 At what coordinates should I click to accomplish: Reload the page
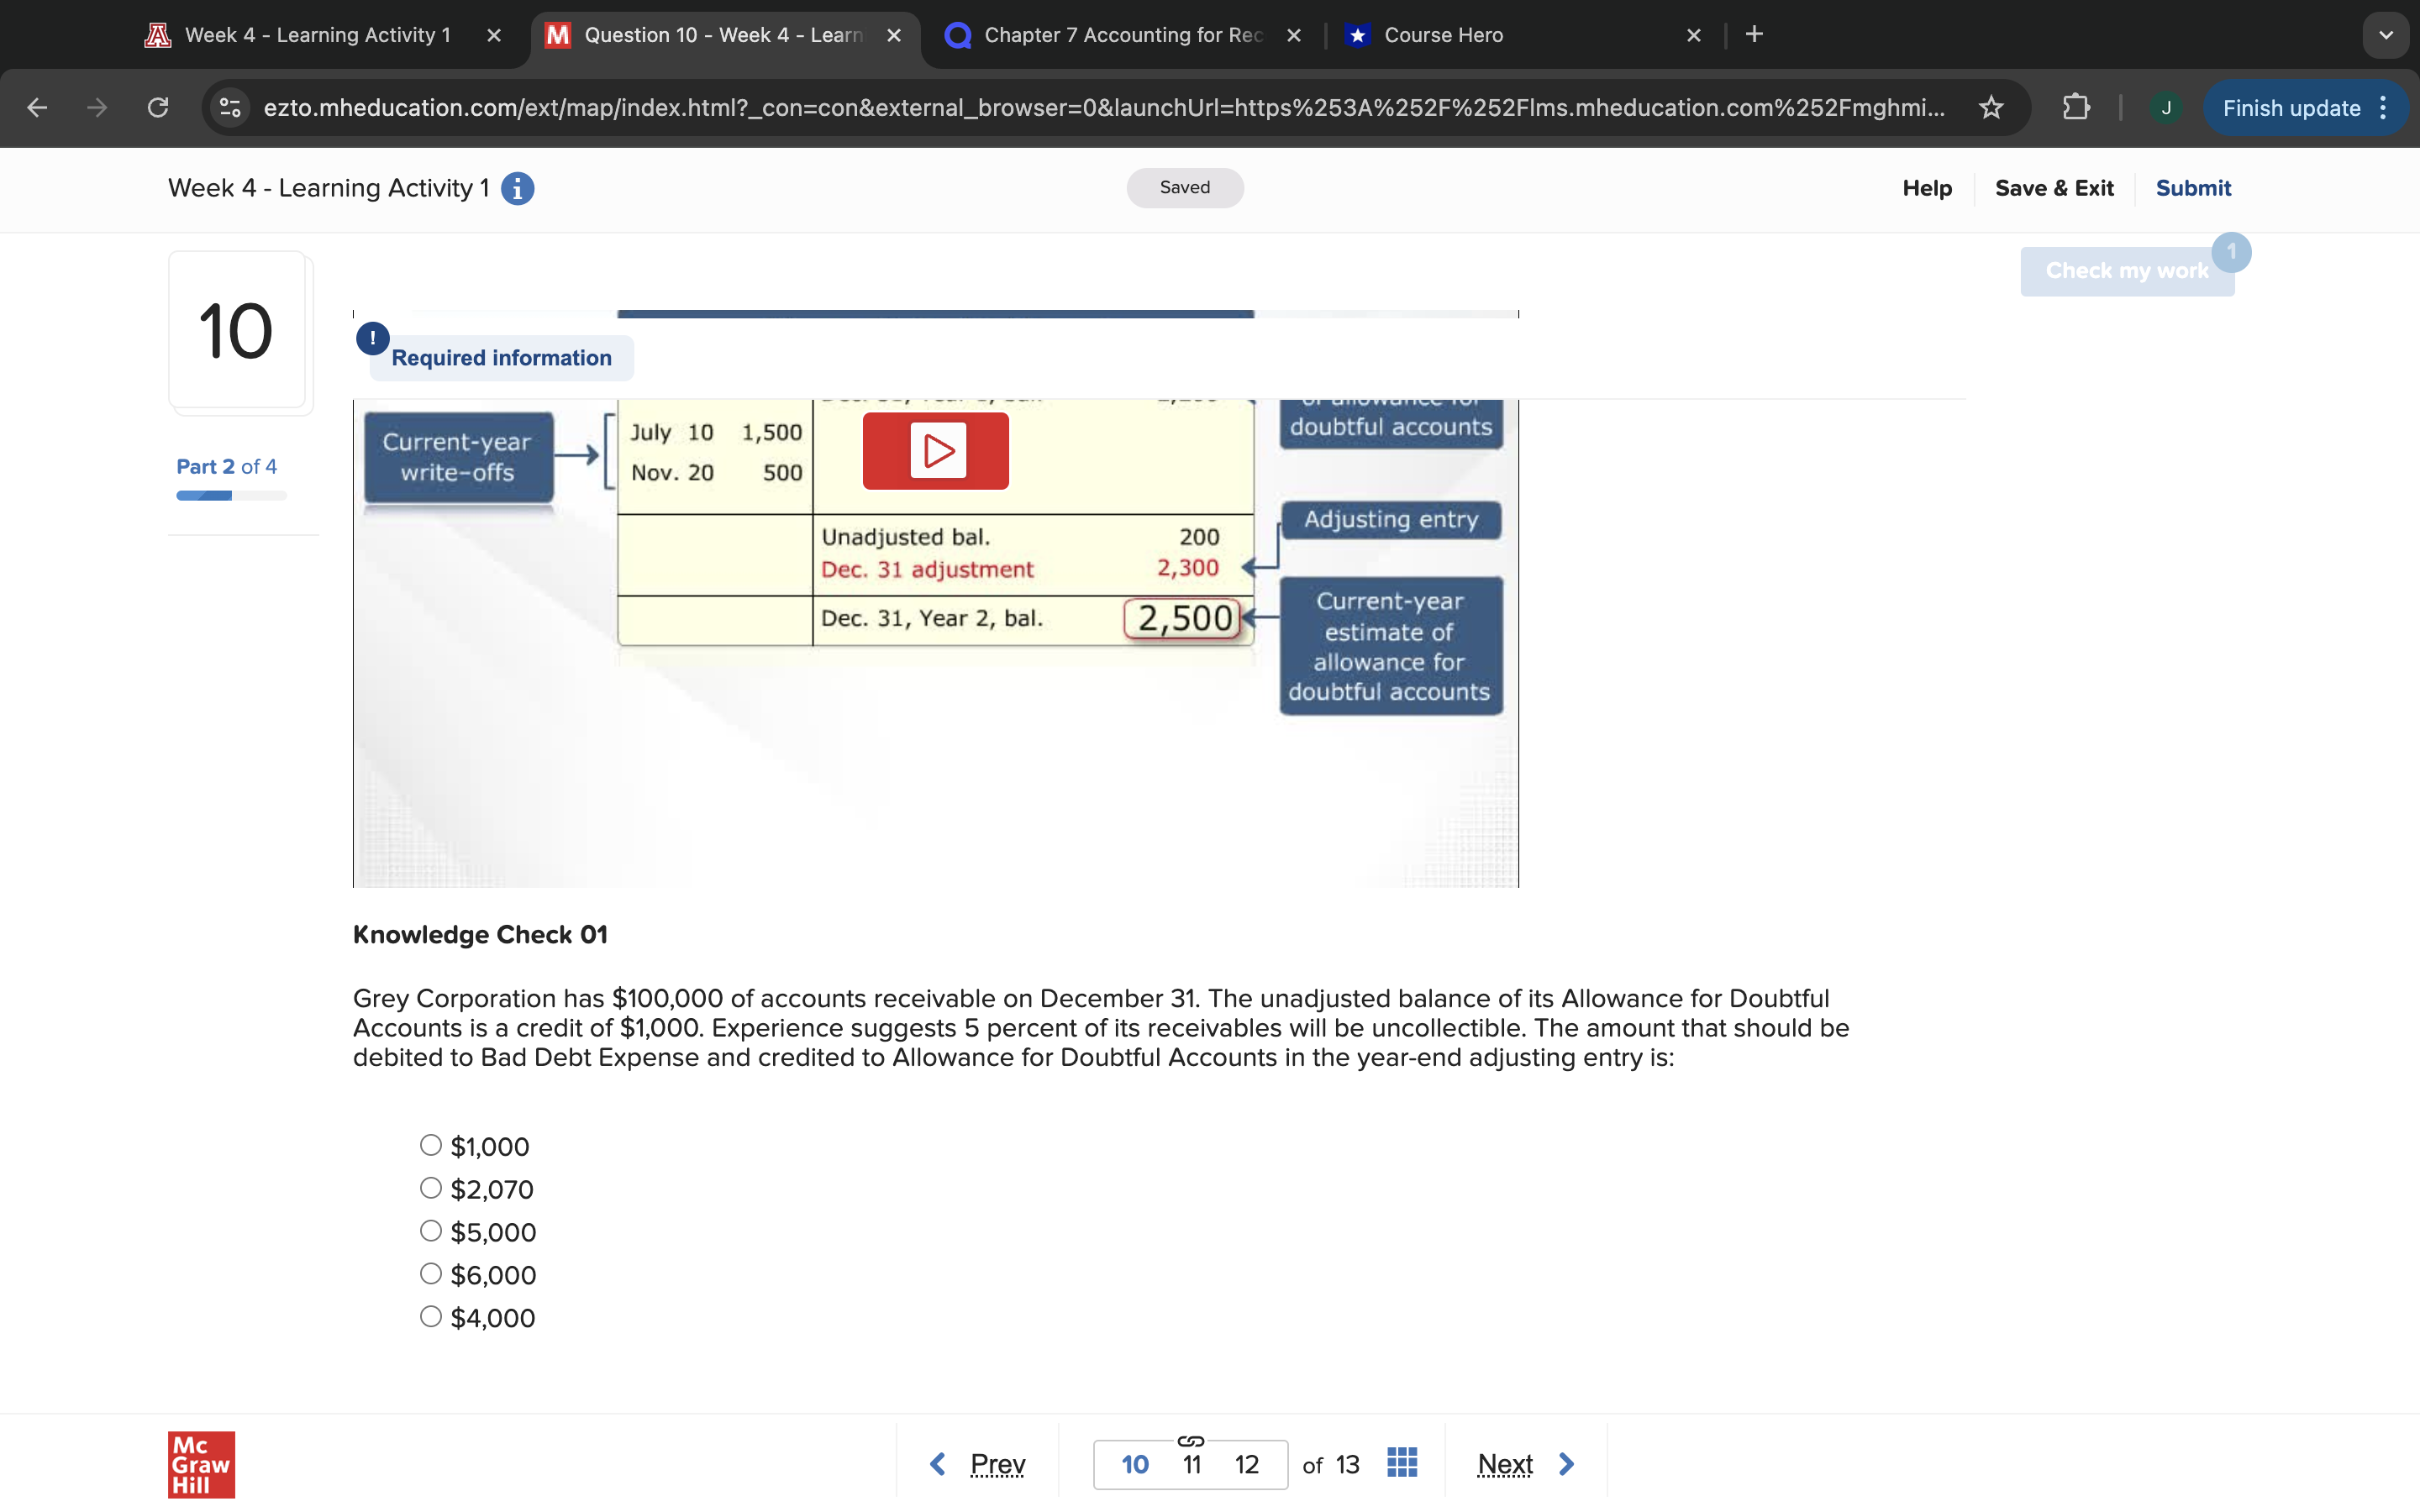158,107
